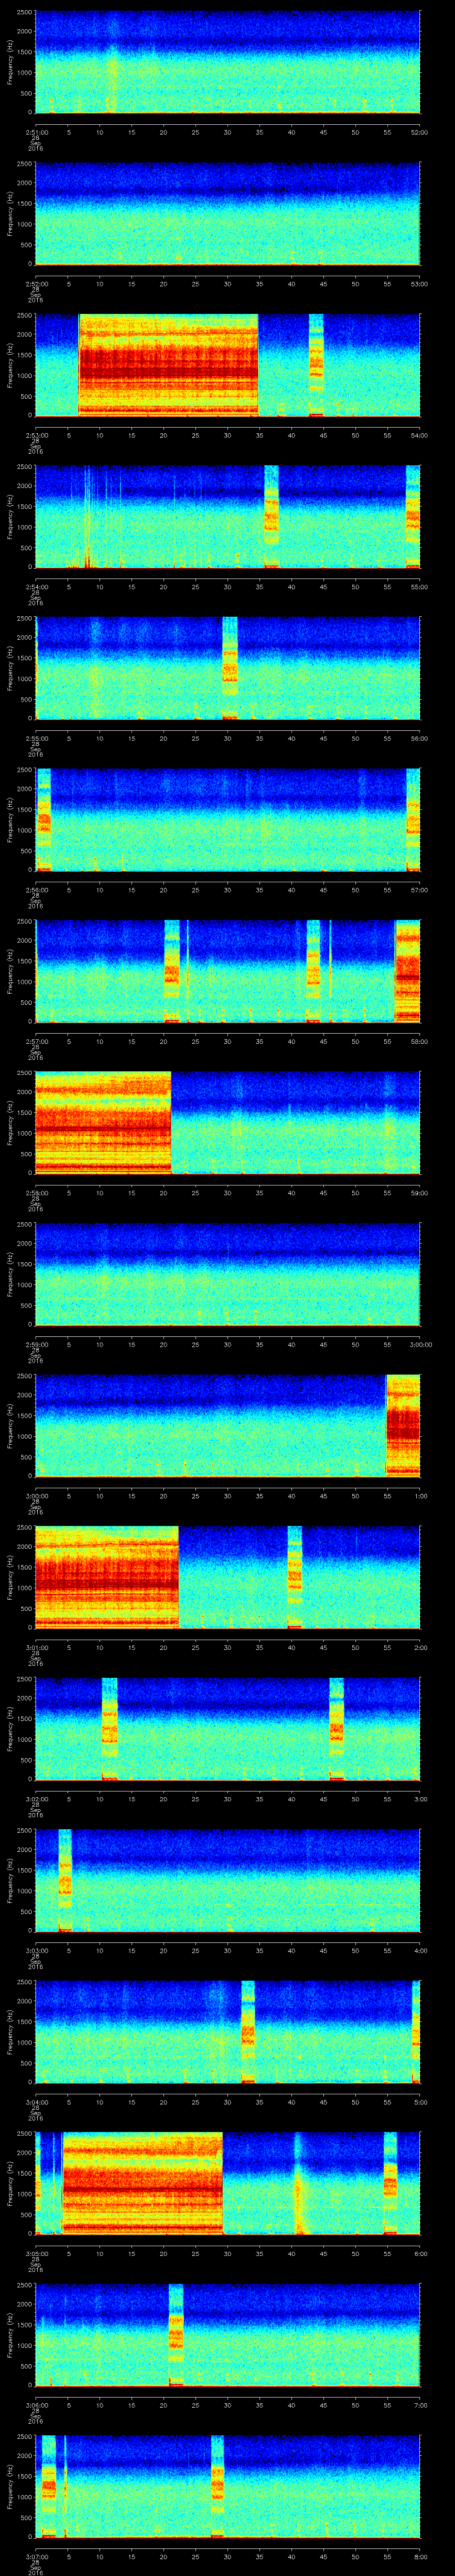The image size is (455, 2576).
Task: Select the wide red signal in the 2:58:00 spectrogram
Action: tap(103, 1122)
